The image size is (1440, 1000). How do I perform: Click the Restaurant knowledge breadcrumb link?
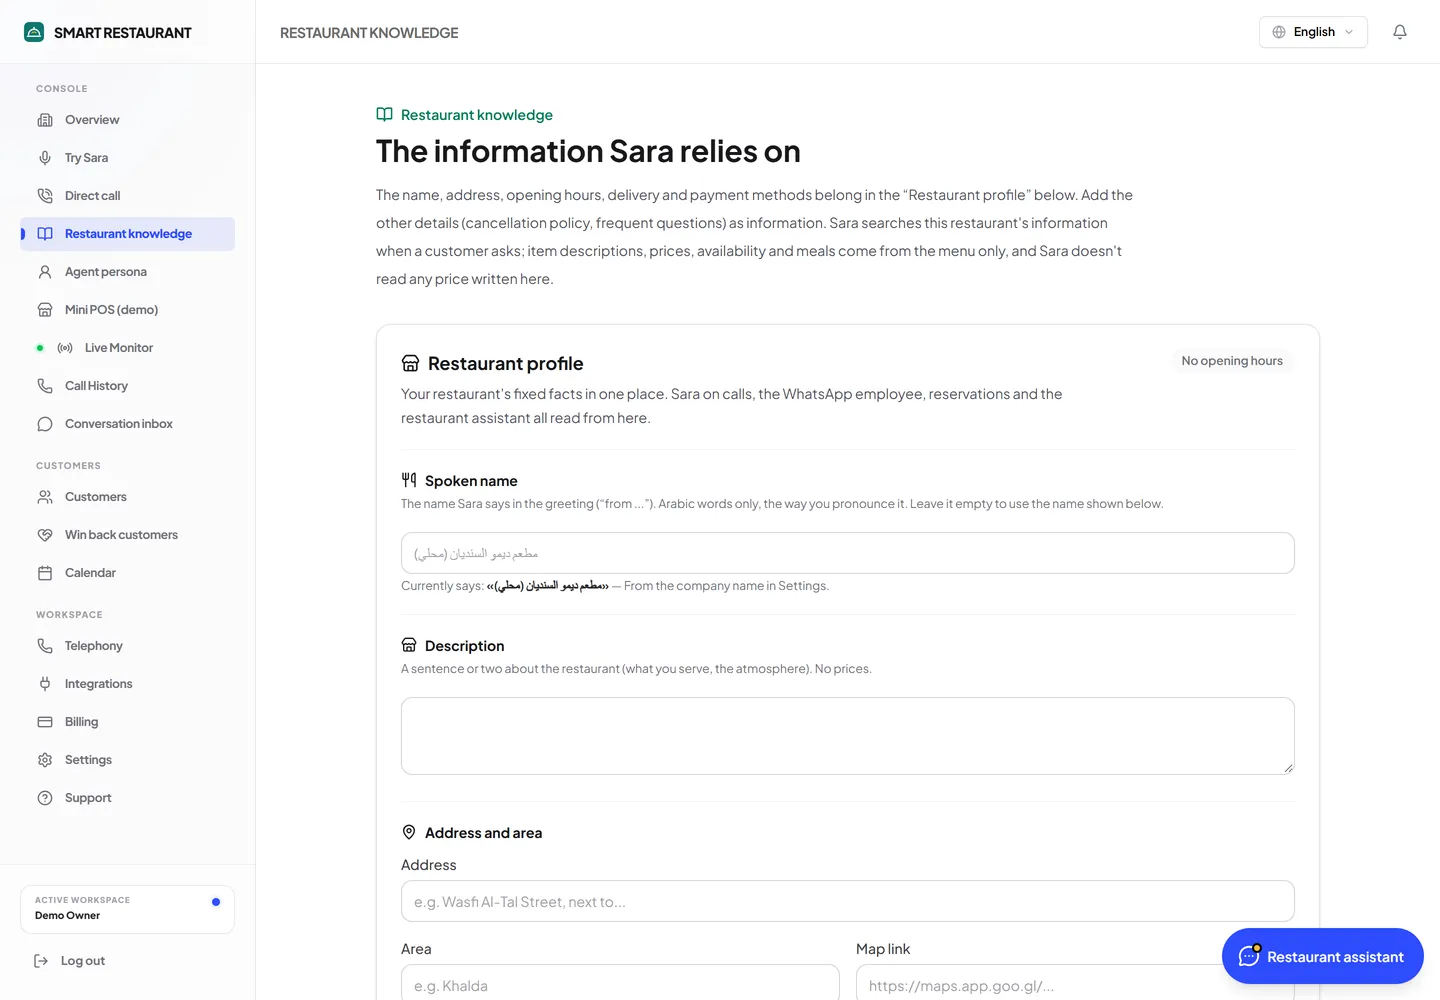(x=465, y=115)
